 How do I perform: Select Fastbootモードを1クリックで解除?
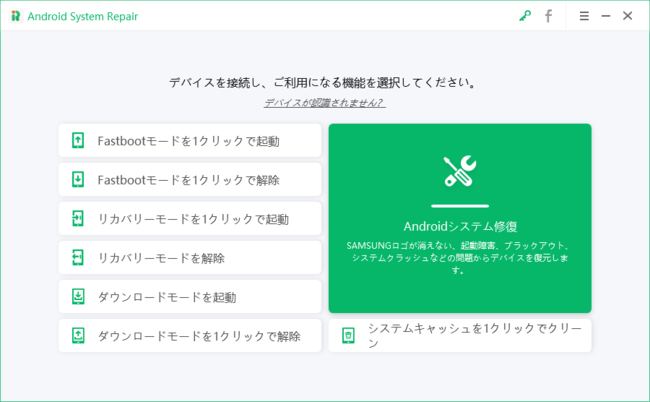pos(190,179)
